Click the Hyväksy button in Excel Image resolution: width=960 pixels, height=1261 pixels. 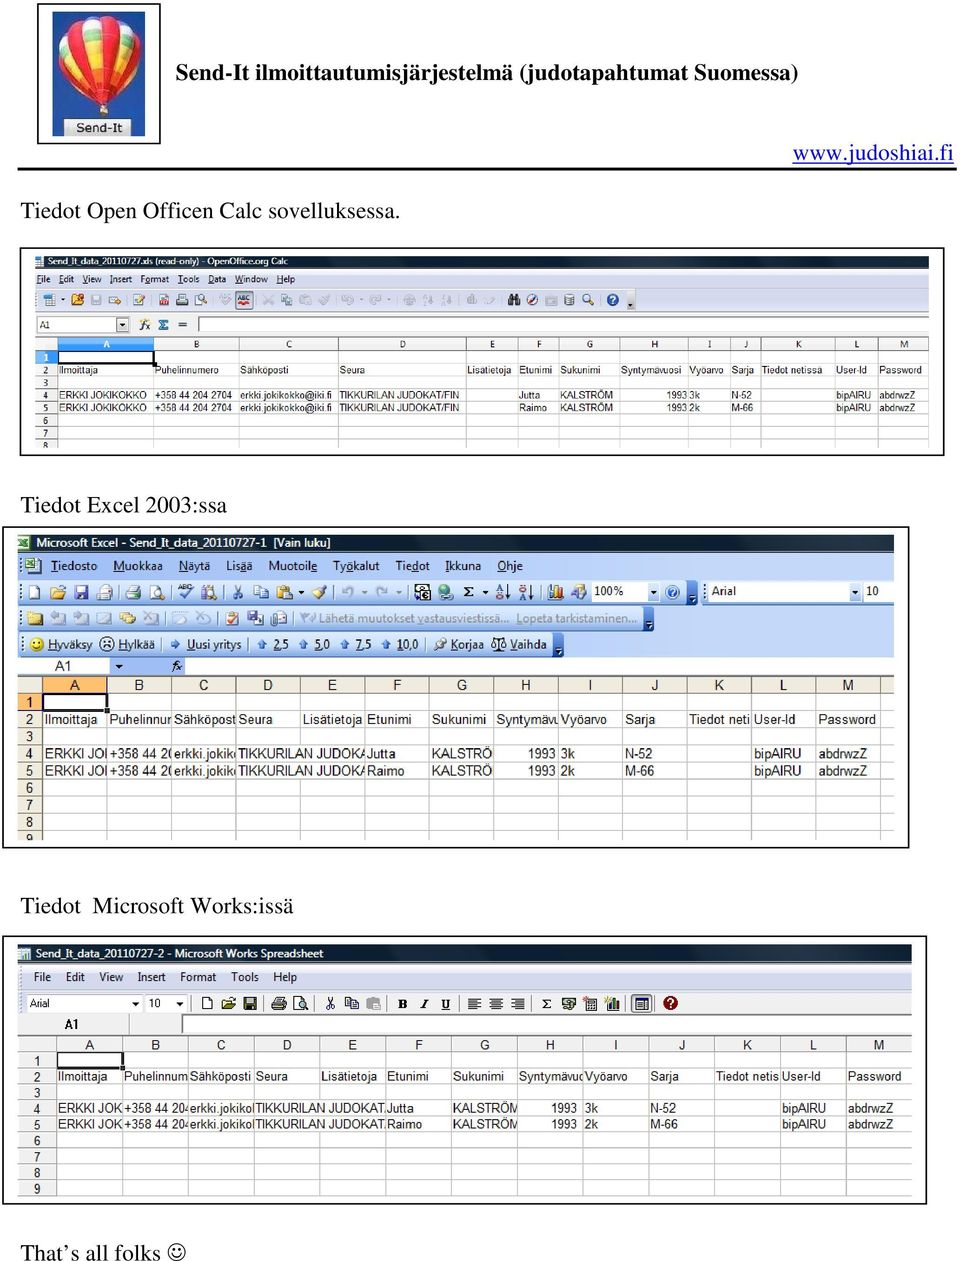pos(61,644)
